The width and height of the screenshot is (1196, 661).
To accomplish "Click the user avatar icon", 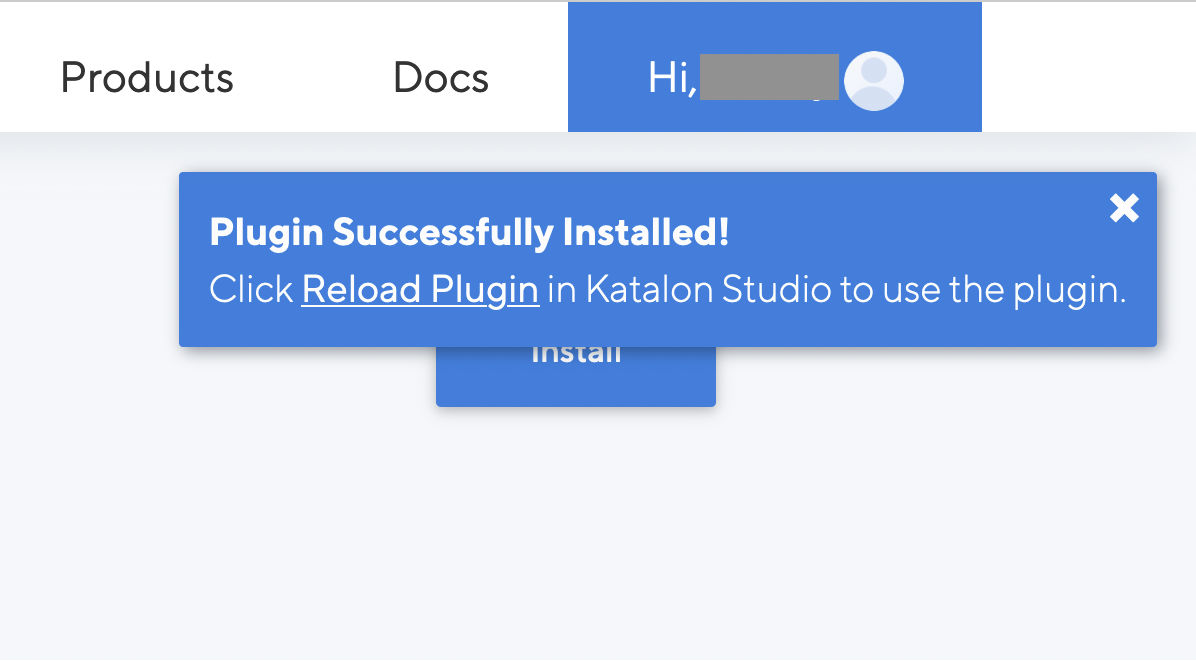I will coord(874,81).
